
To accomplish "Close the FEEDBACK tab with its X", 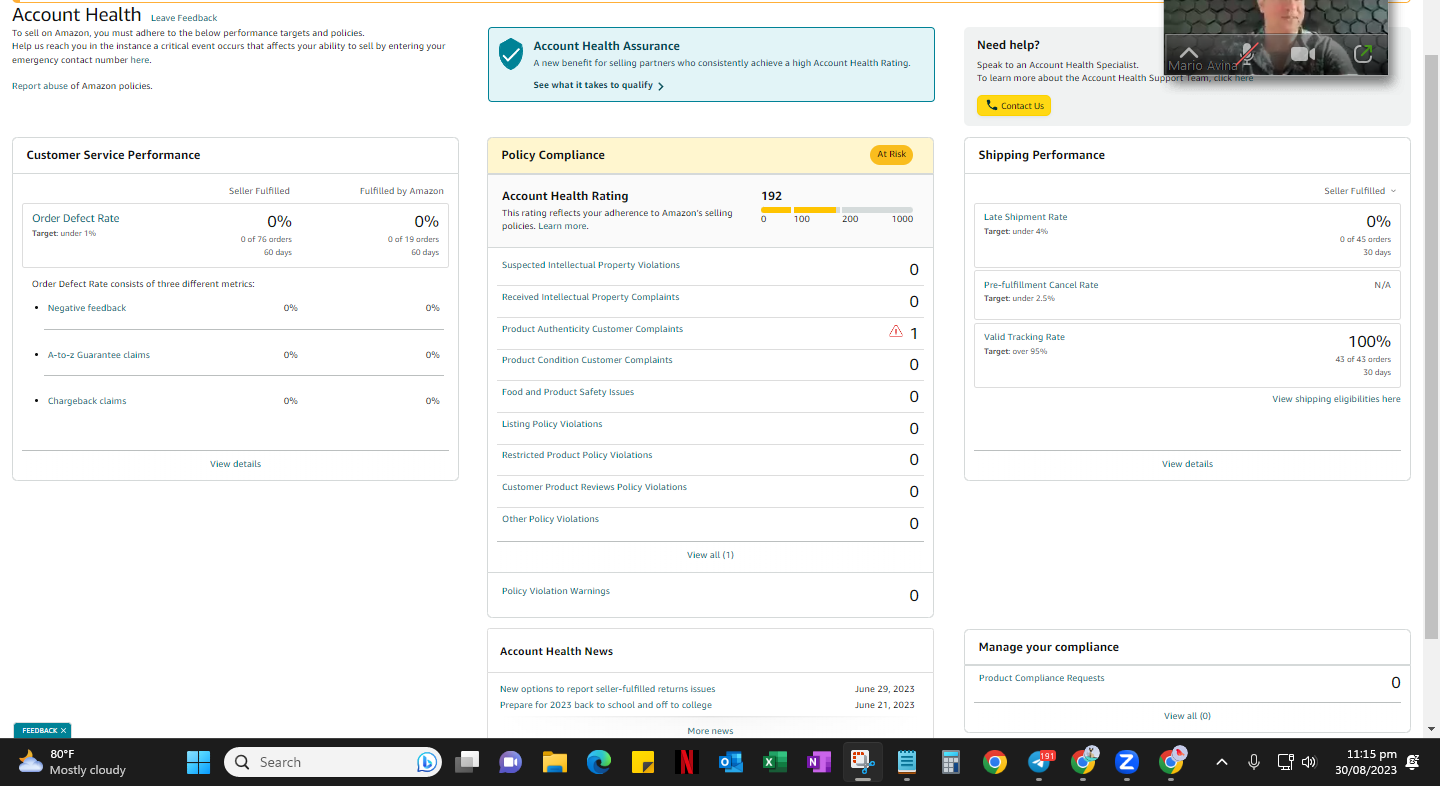I will coord(63,731).
